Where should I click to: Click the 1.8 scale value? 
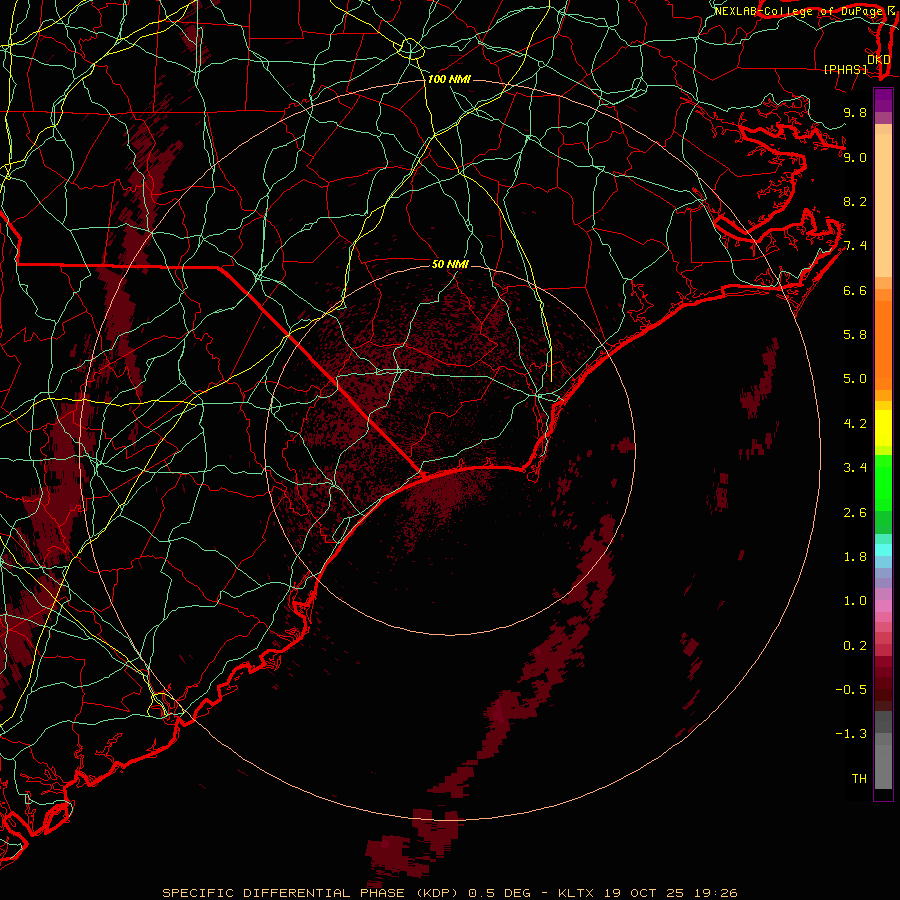pyautogui.click(x=855, y=557)
